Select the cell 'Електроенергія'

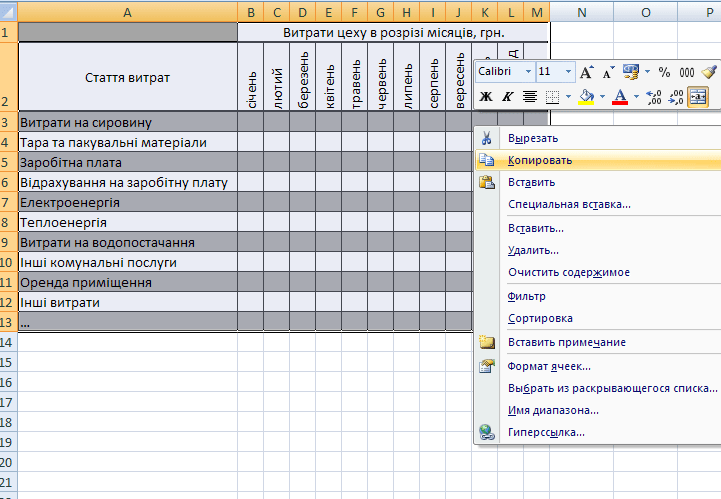(x=127, y=202)
